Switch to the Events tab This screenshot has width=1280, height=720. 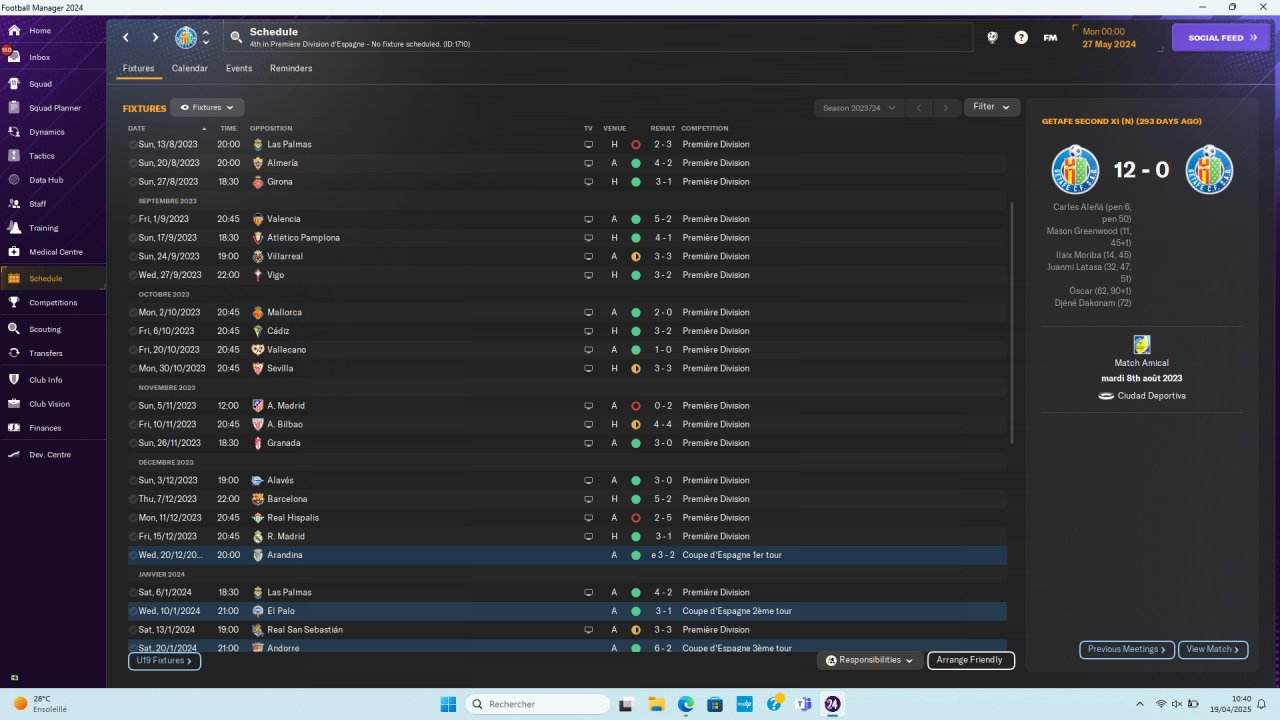coord(239,69)
